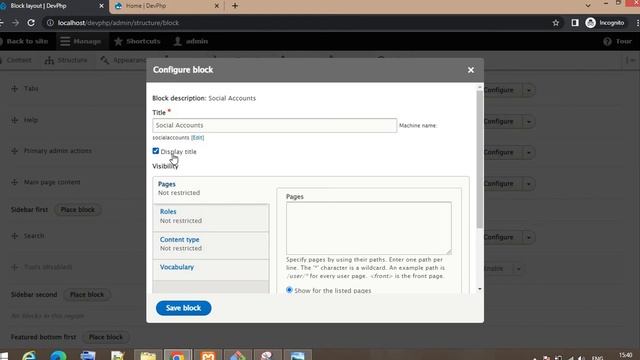Image resolution: width=640 pixels, height=360 pixels.
Task: Click Configure on the Search row
Action: click(499, 237)
